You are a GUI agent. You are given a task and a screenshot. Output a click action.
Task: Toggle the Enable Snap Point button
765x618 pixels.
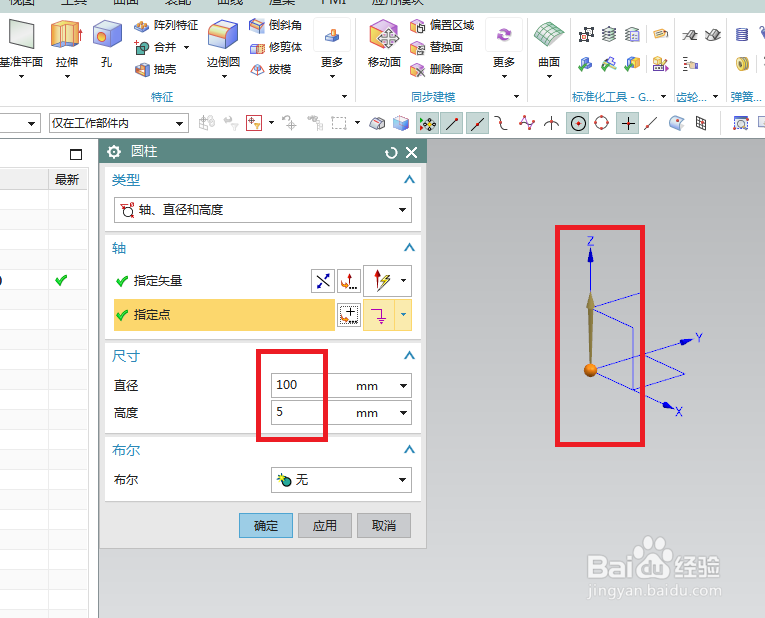click(x=427, y=123)
